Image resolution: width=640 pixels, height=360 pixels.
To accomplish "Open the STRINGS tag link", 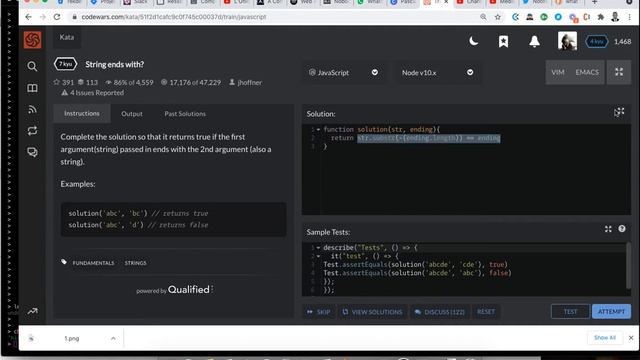I will 136,263.
